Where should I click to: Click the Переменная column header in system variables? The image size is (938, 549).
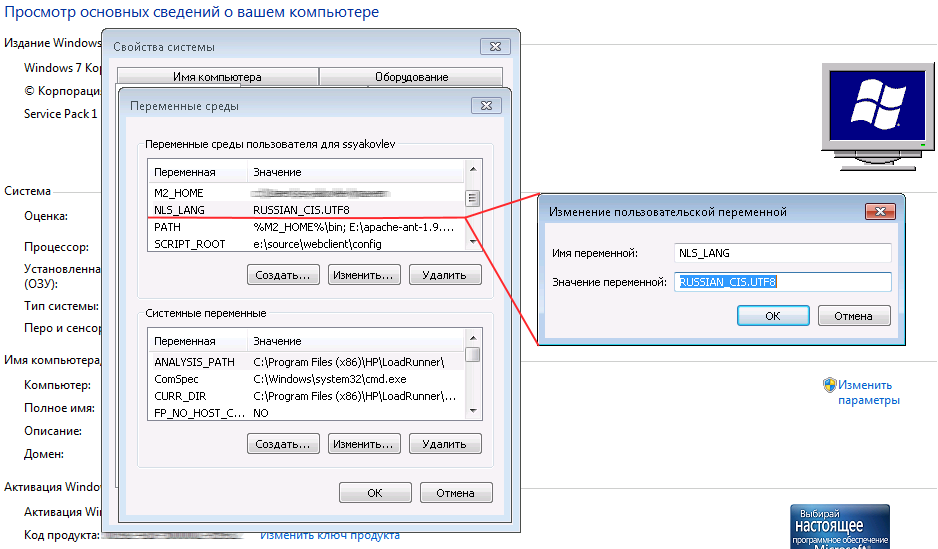pyautogui.click(x=197, y=341)
